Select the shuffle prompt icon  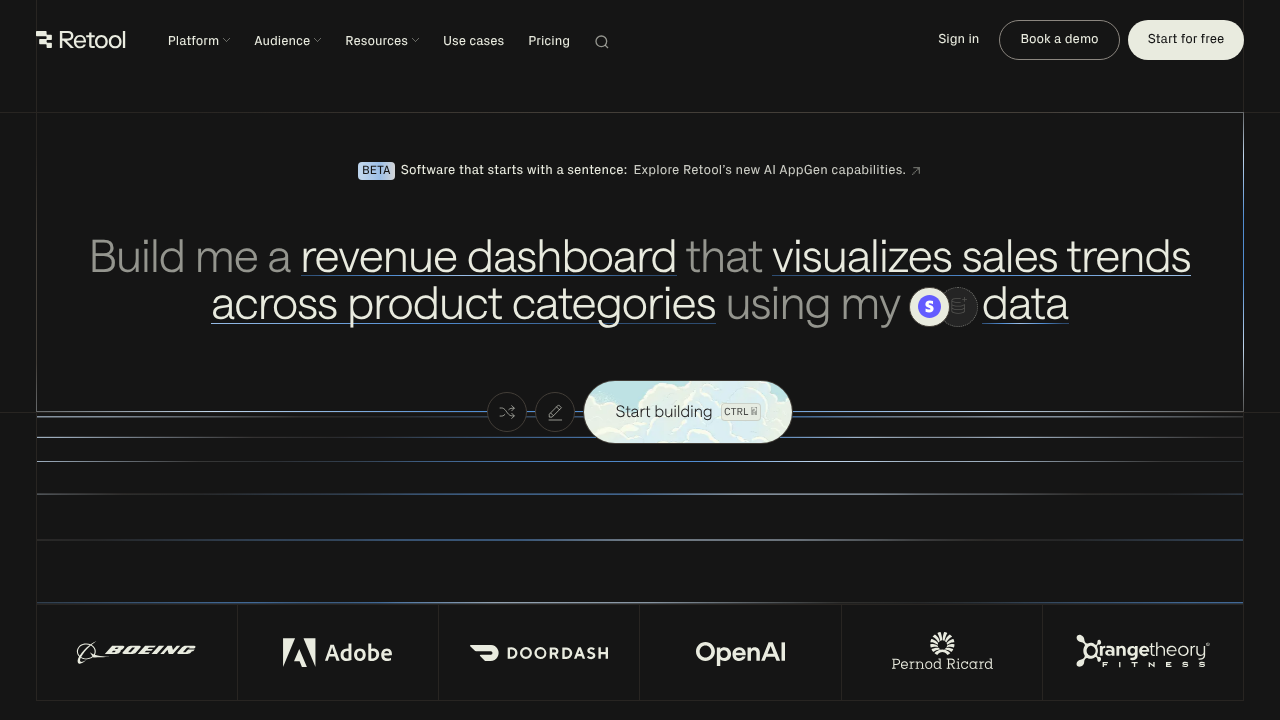pos(507,412)
